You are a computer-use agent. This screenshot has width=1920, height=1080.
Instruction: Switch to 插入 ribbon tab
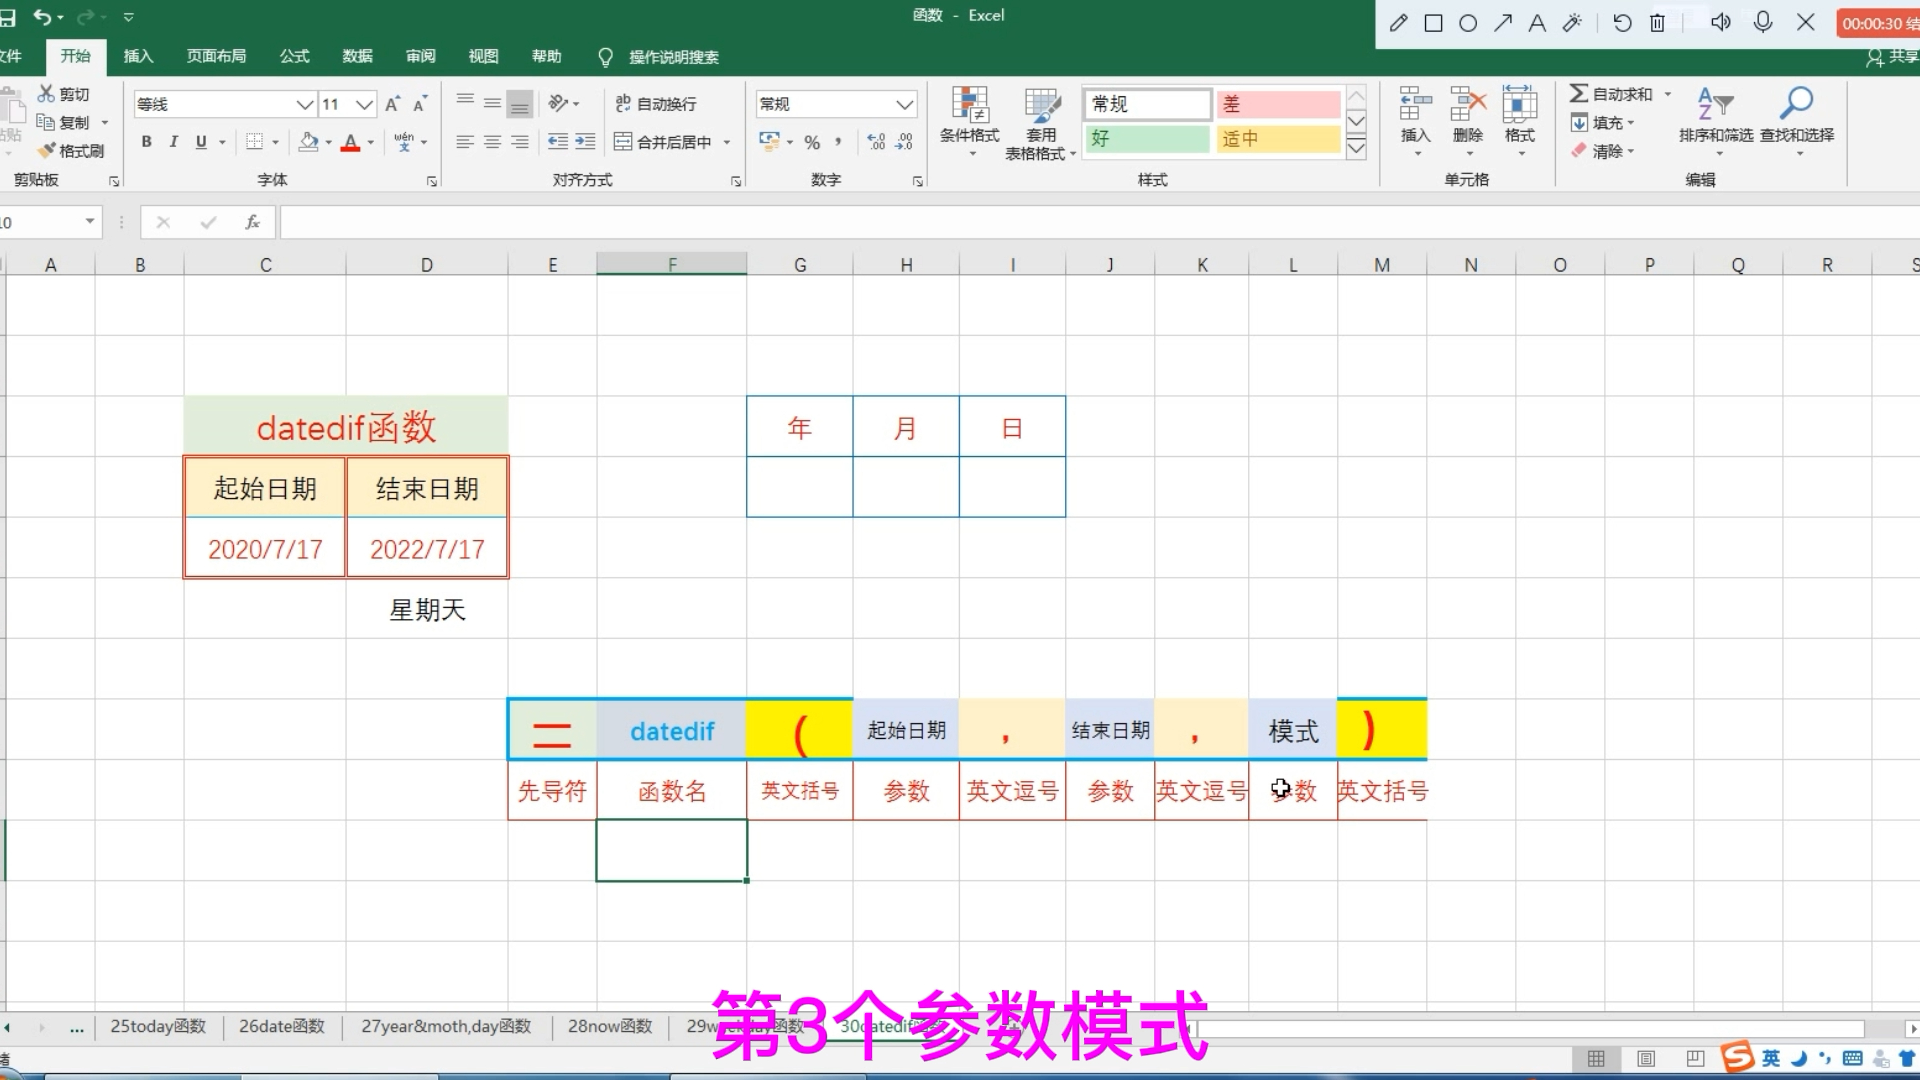coord(138,56)
